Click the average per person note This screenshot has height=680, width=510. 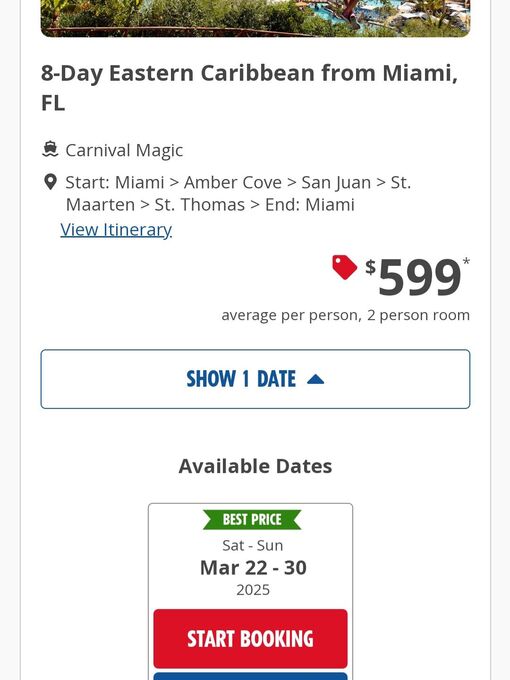coord(346,315)
